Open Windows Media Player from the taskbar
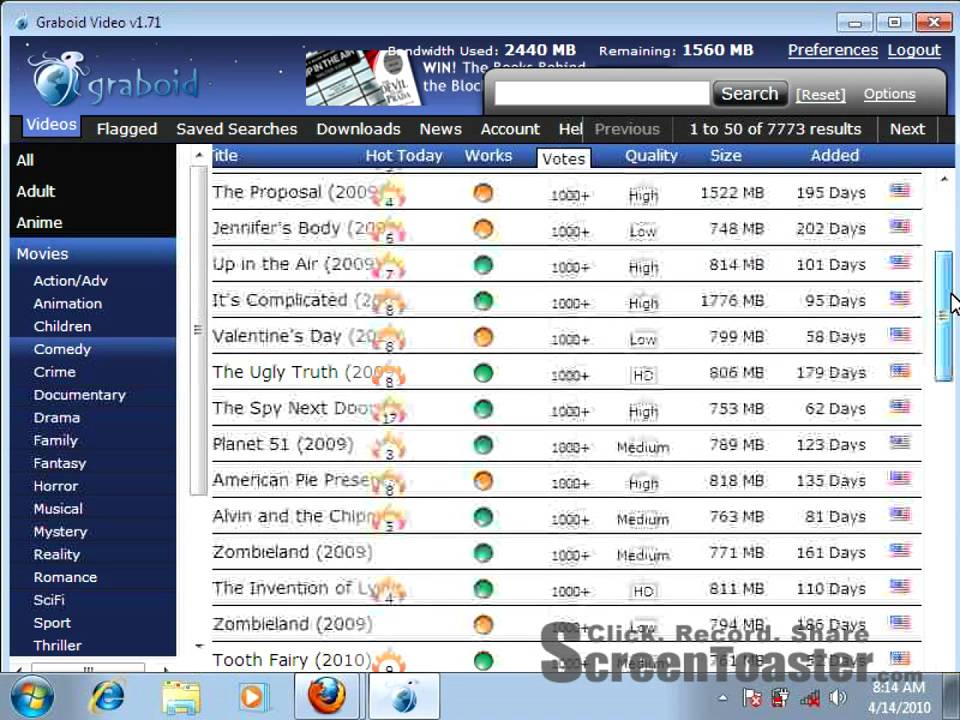 [252, 697]
